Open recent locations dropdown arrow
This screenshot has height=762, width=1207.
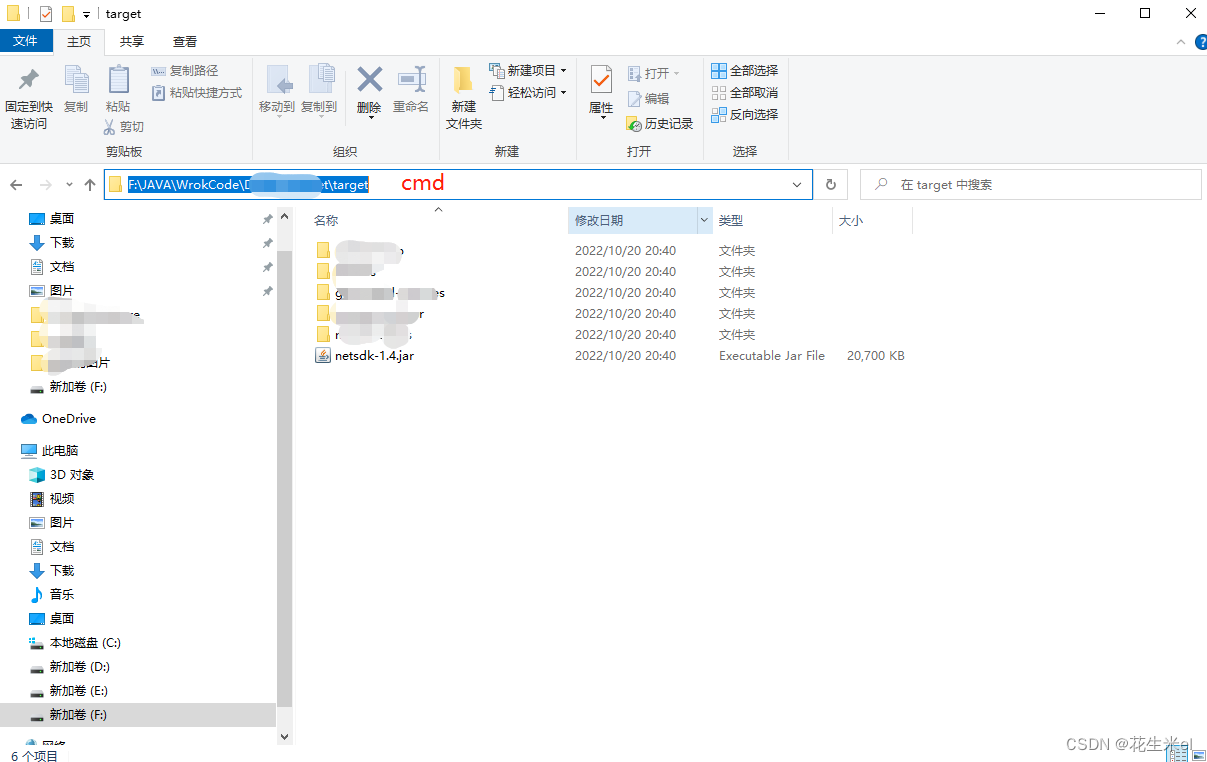(69, 185)
